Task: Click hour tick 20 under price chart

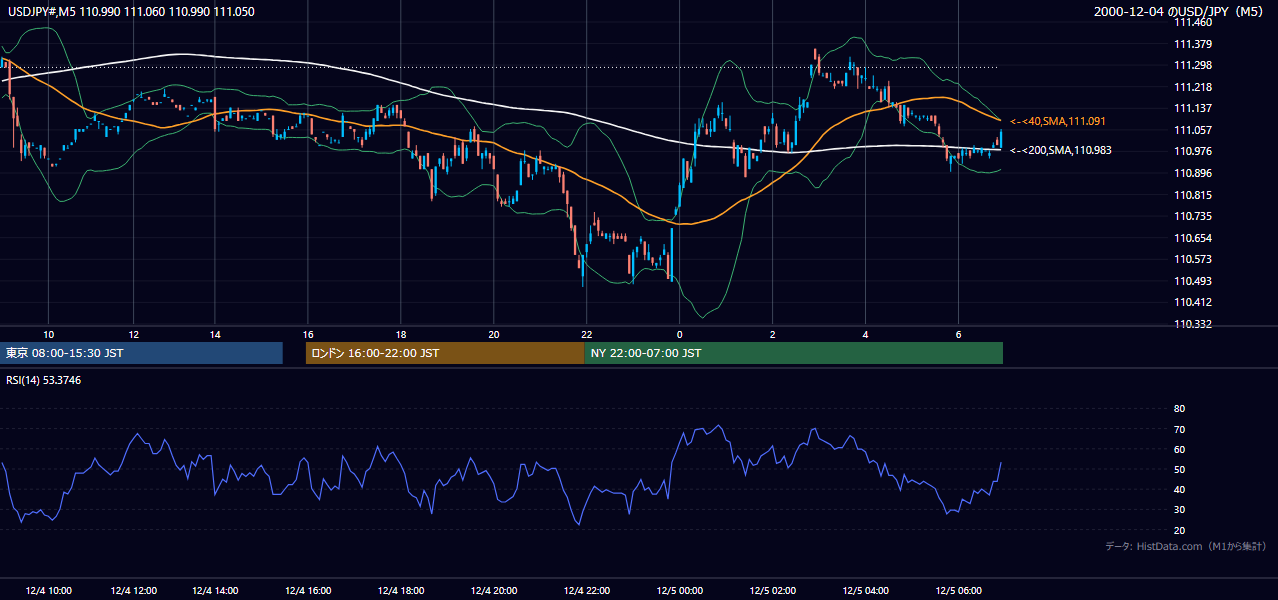Action: coord(494,334)
